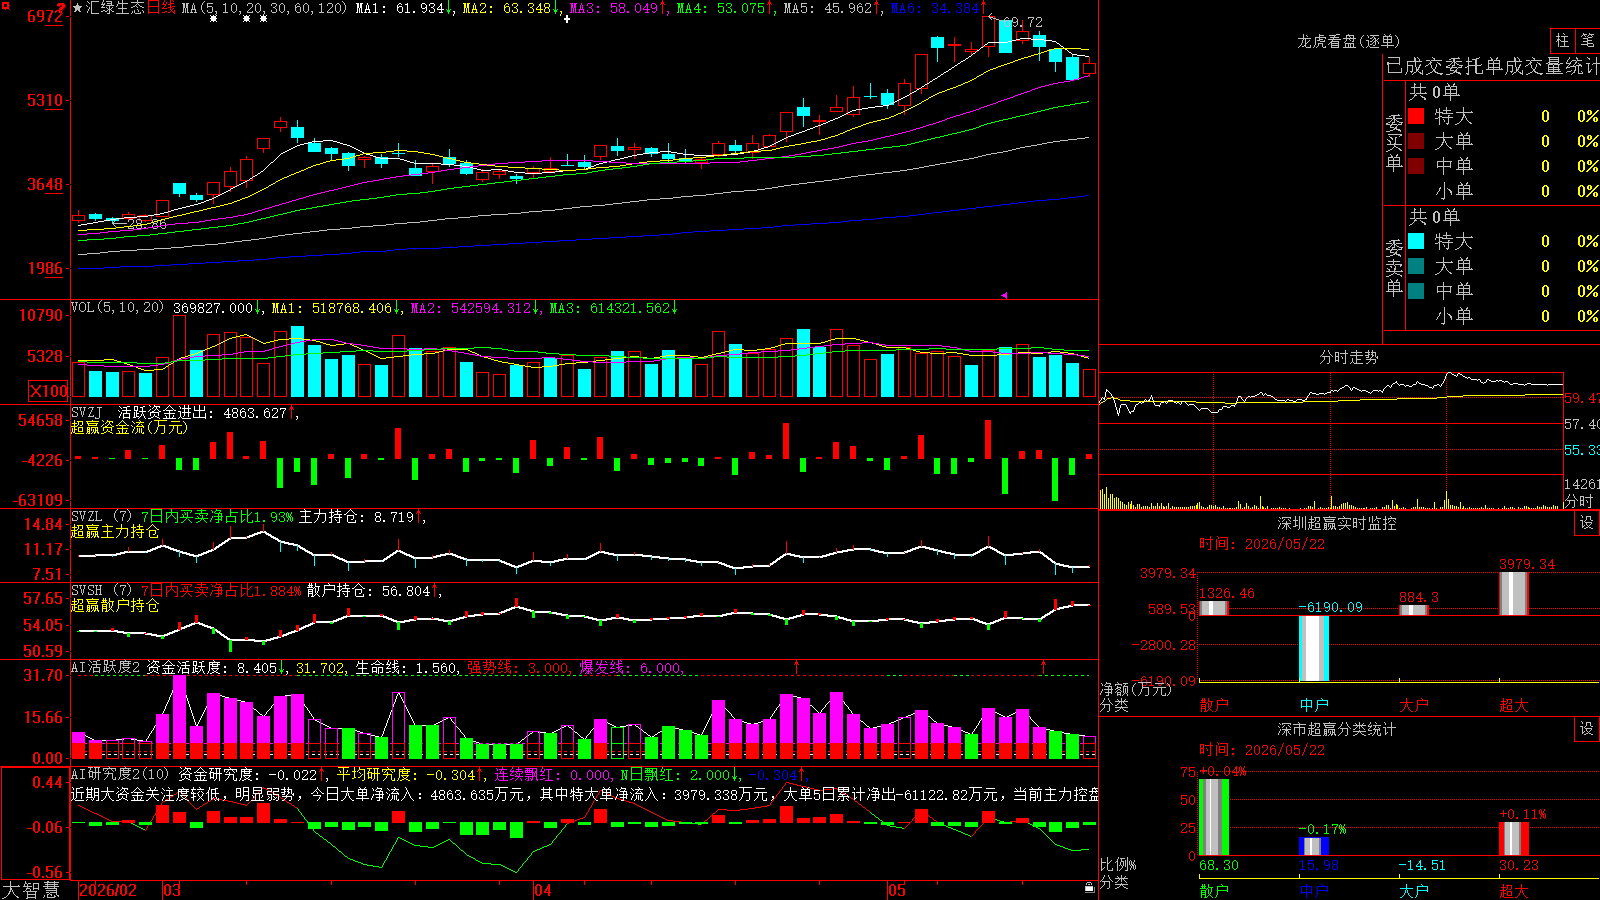The image size is (1600, 900).
Task: Click the 汇绿生态 stock name
Action: pos(115,8)
